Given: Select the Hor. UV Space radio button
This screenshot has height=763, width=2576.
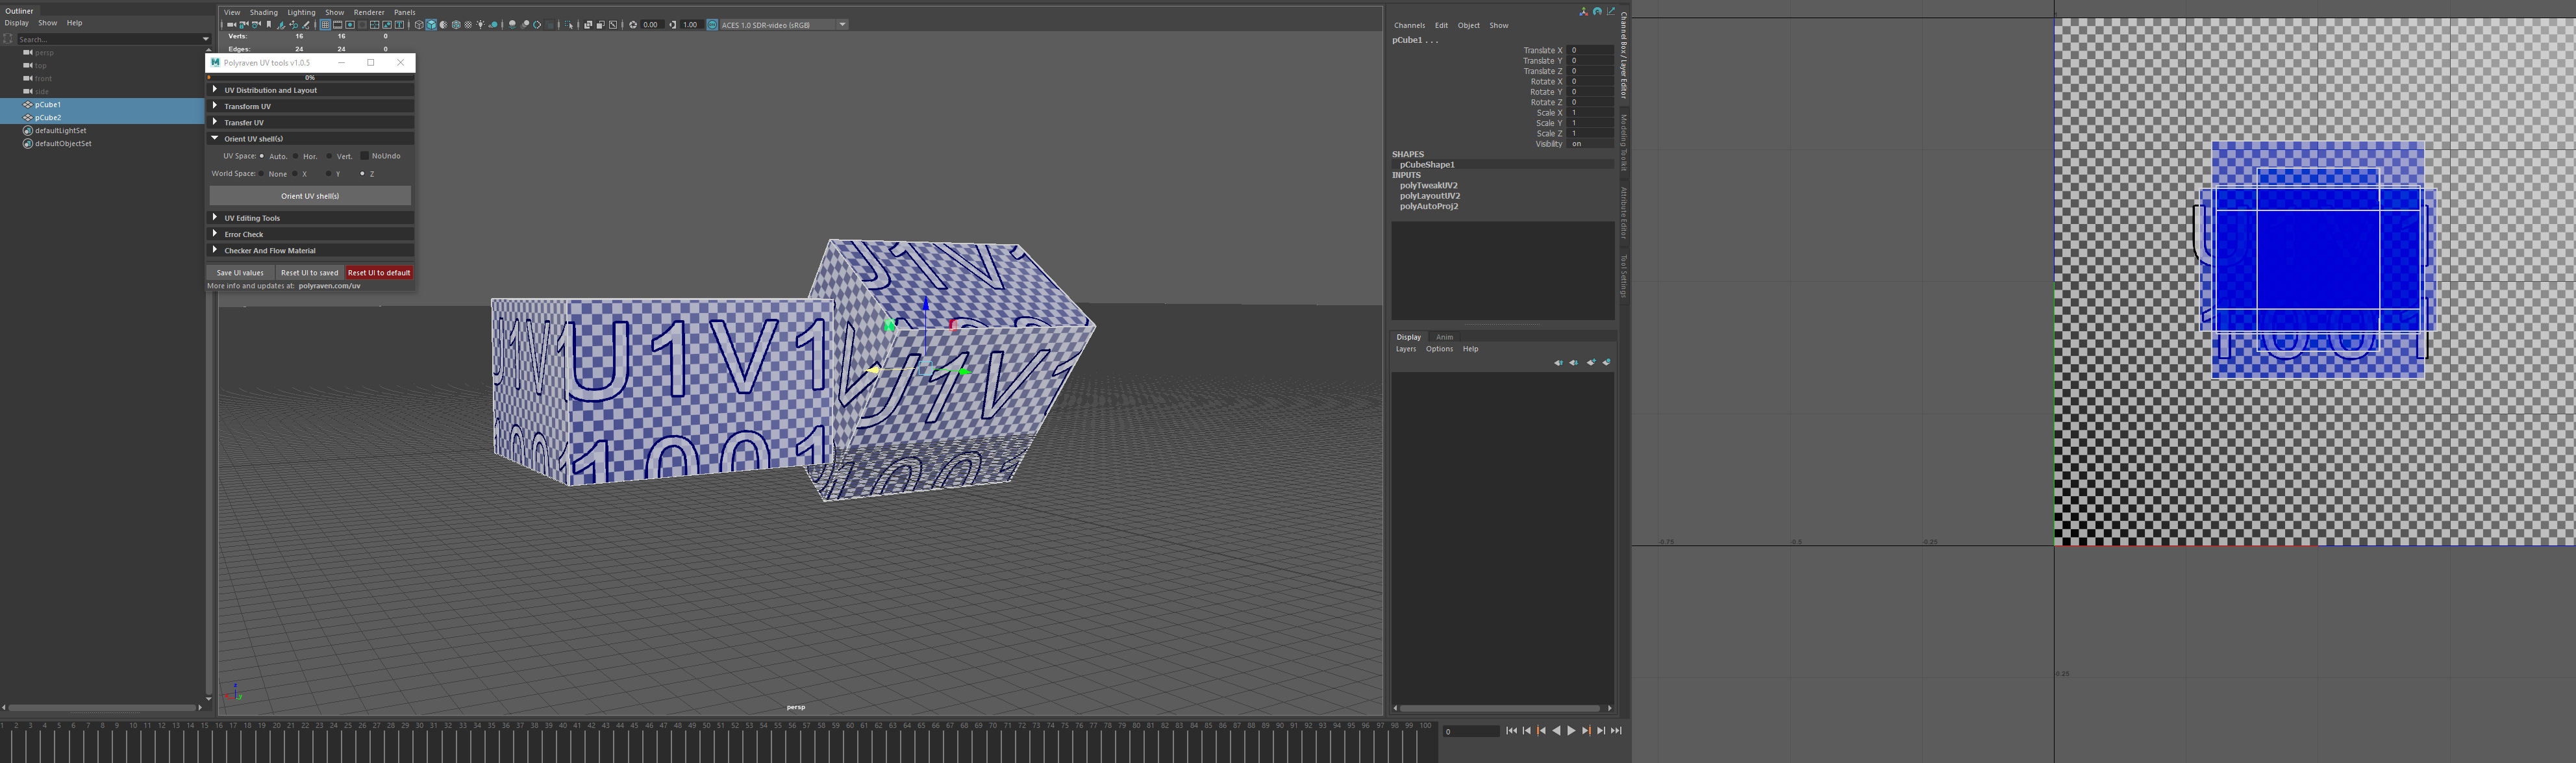Looking at the screenshot, I should [x=296, y=156].
